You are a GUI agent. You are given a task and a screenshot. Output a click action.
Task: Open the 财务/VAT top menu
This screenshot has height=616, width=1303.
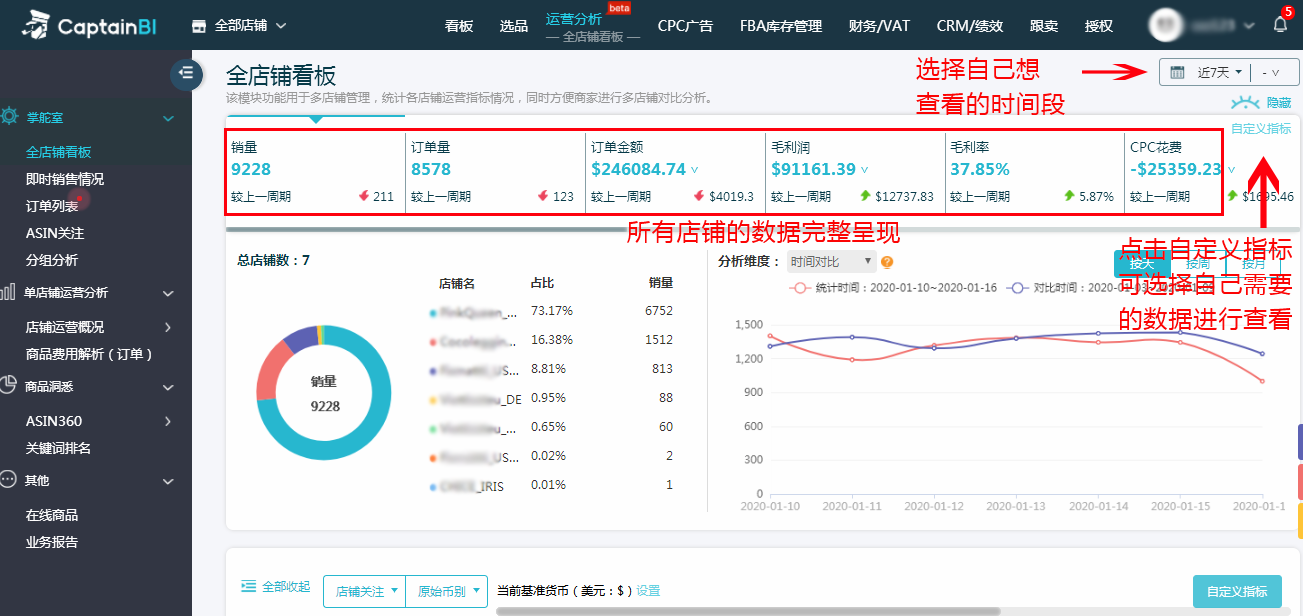(879, 26)
